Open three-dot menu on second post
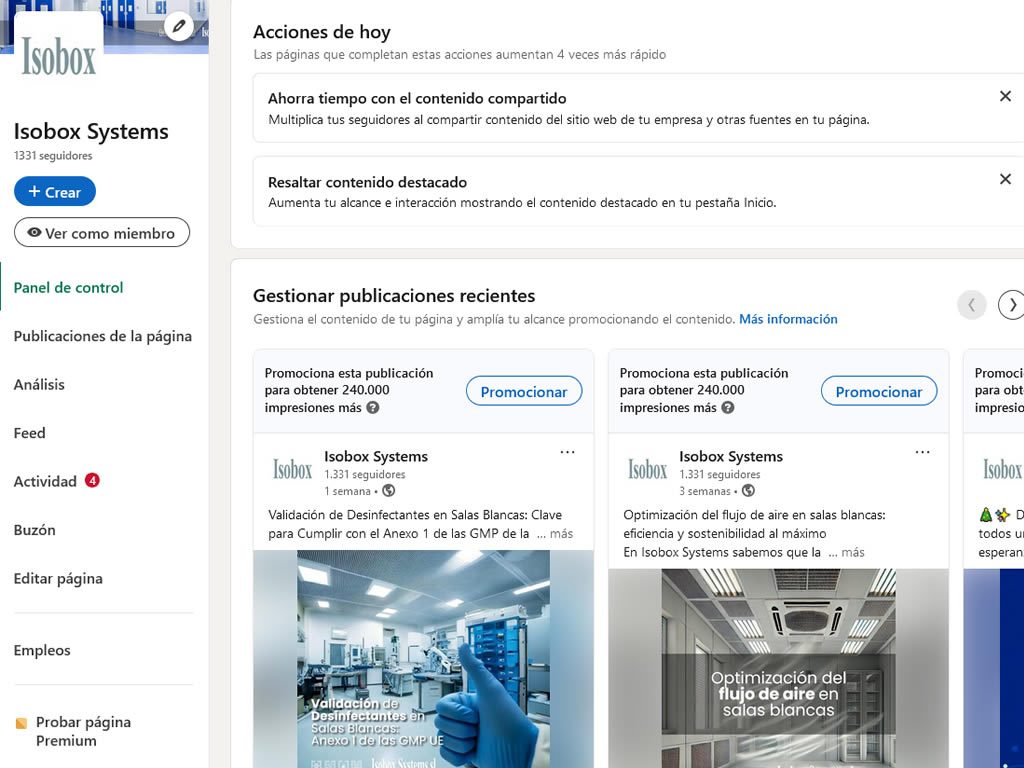 [922, 453]
